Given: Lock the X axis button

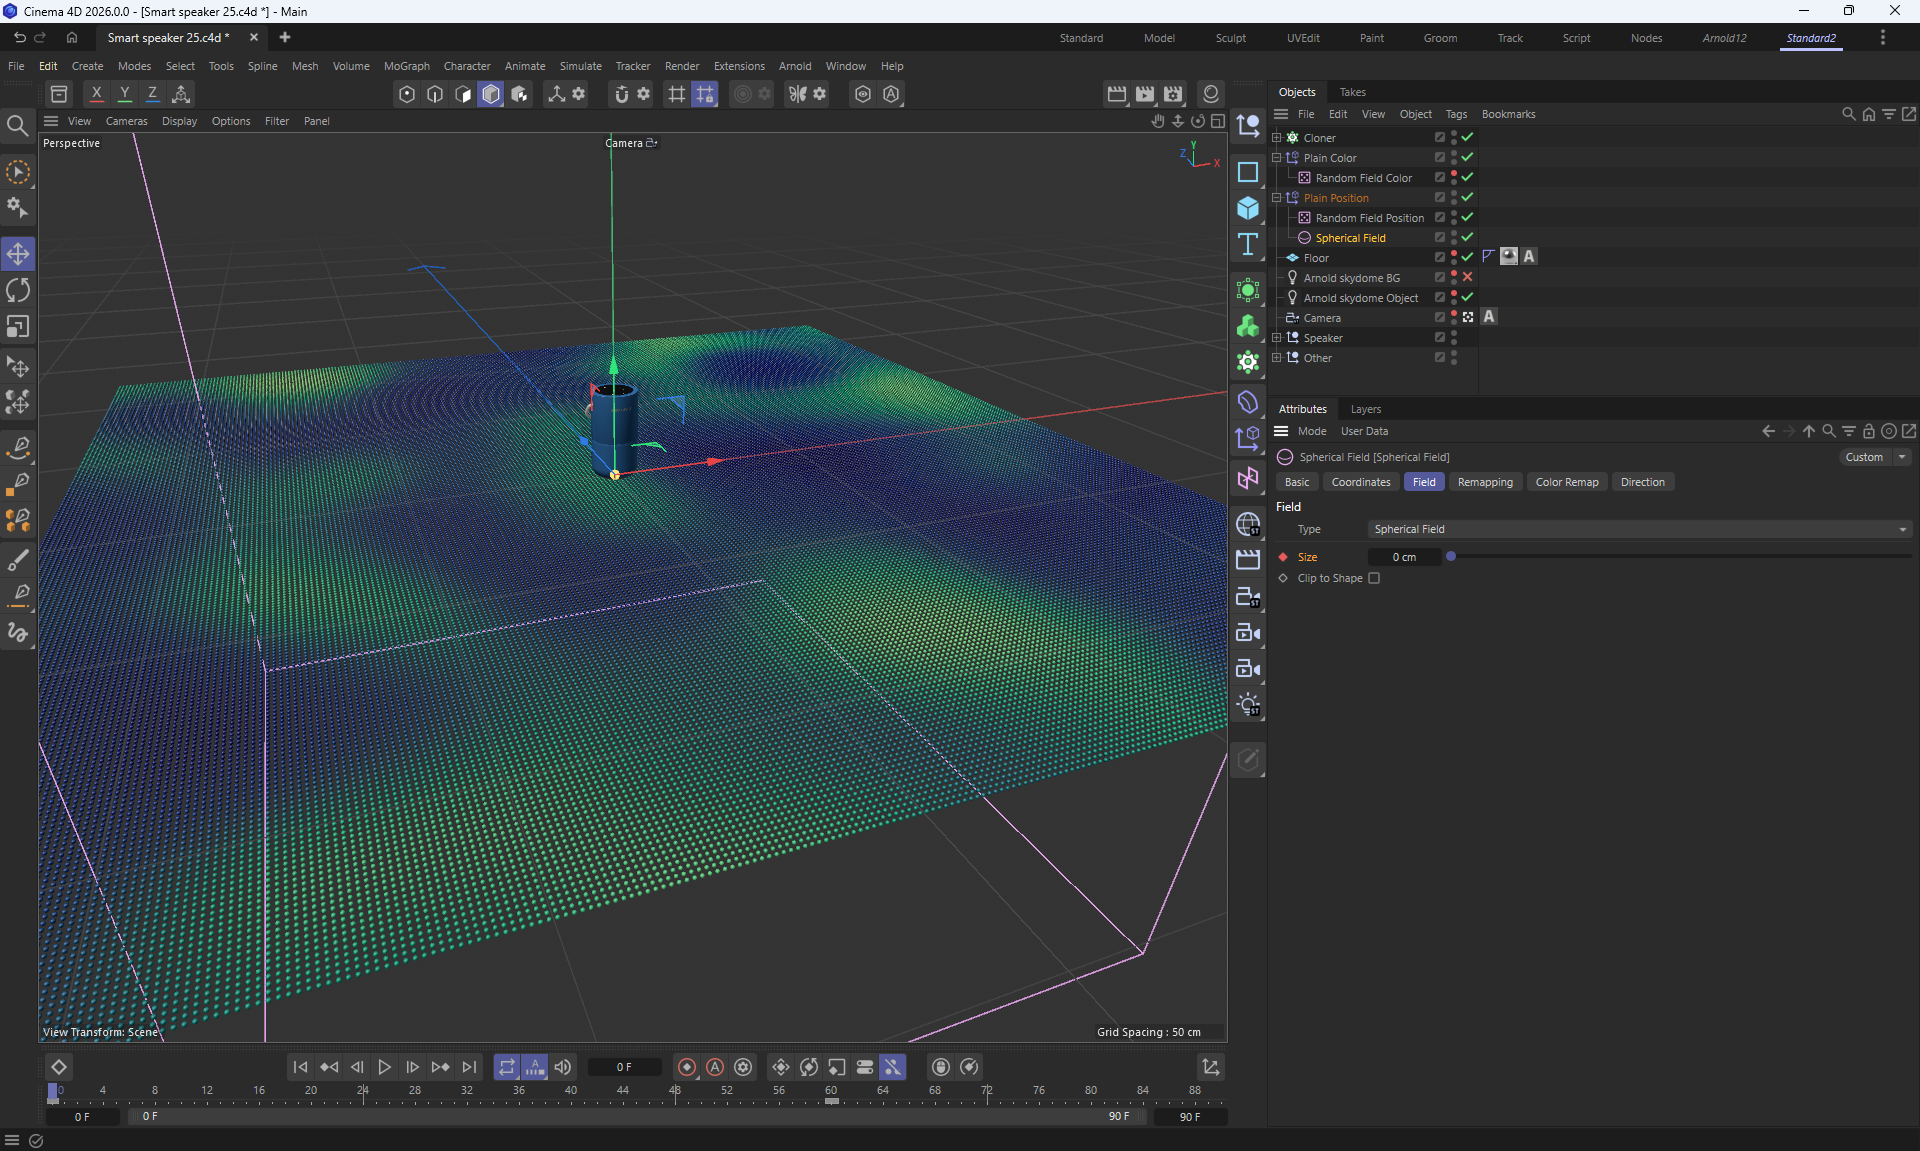Looking at the screenshot, I should tap(96, 93).
